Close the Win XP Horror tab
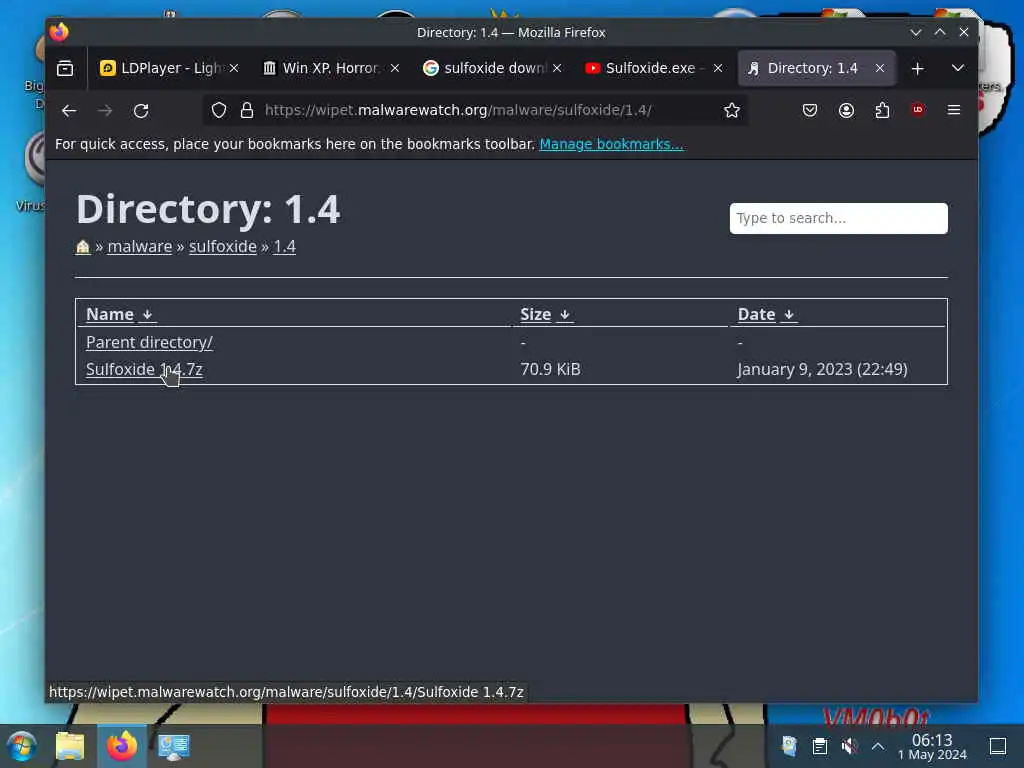 click(394, 68)
